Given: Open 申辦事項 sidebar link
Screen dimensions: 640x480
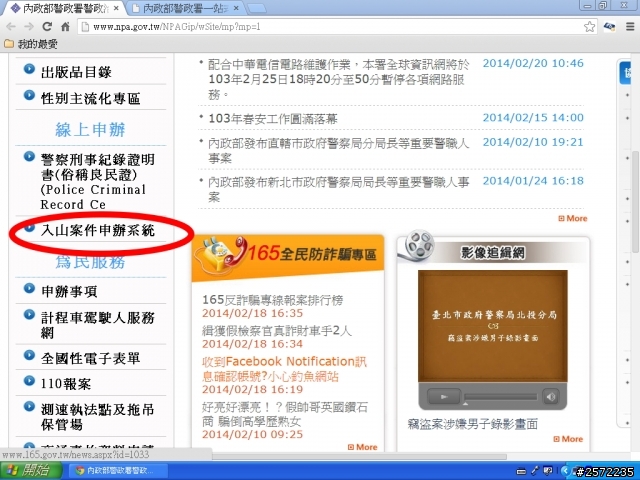Looking at the screenshot, I should click(69, 291).
